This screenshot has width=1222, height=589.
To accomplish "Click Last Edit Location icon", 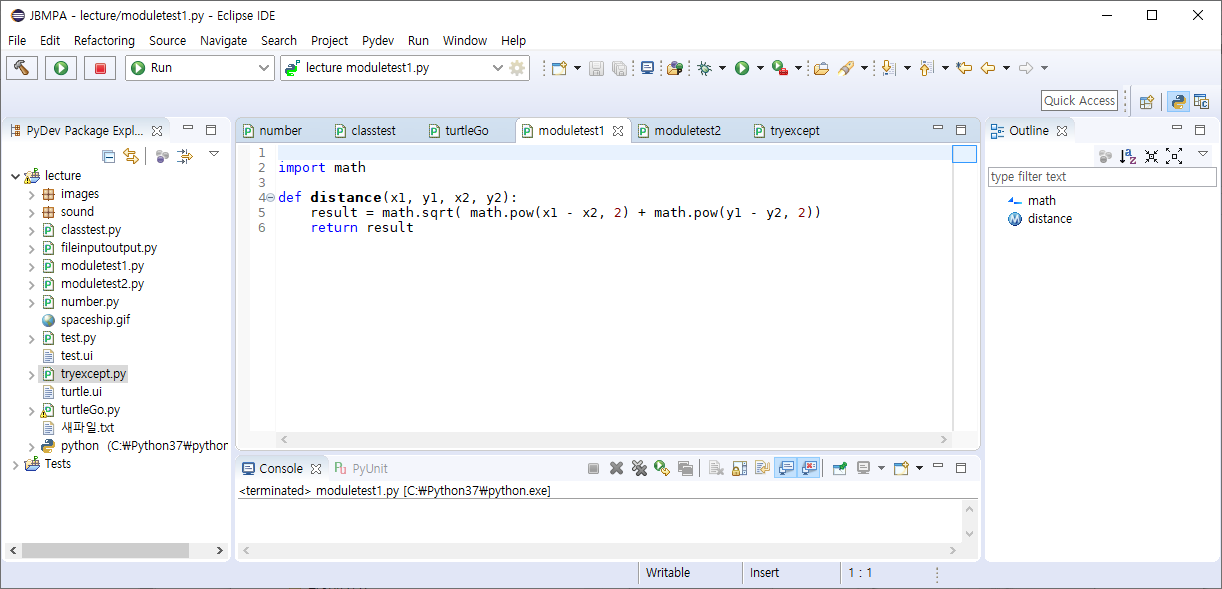I will pyautogui.click(x=964, y=68).
